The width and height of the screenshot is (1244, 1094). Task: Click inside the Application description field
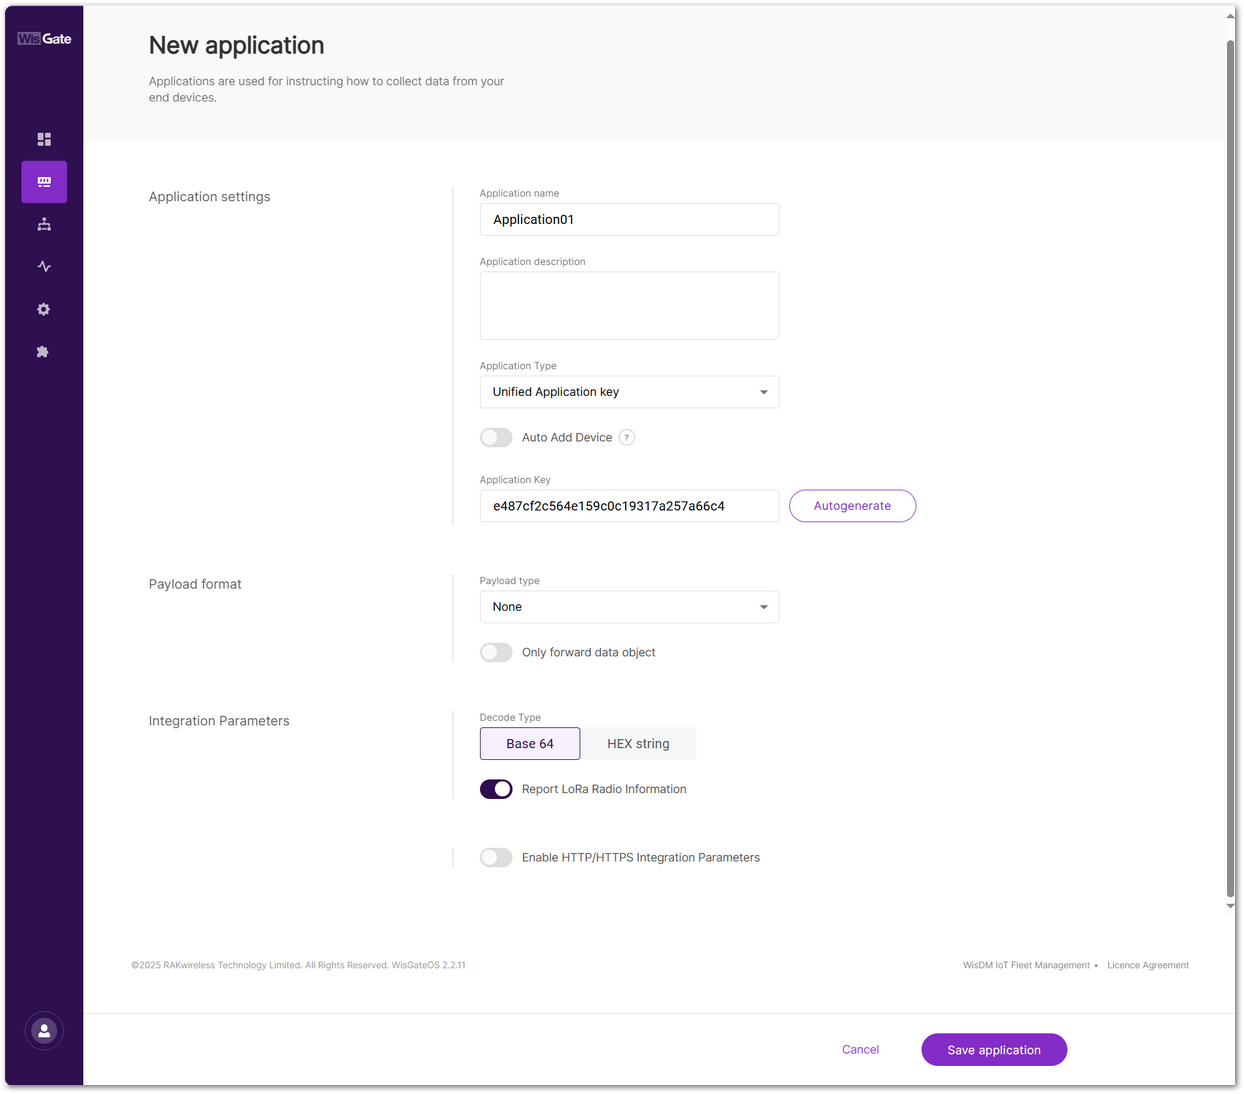coord(629,305)
